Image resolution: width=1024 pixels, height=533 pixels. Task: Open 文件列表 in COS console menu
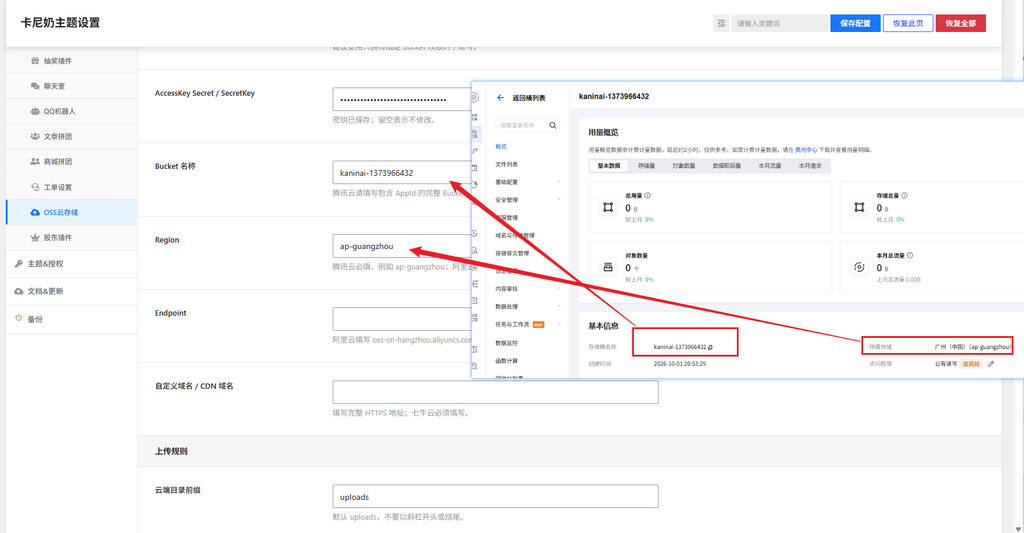[506, 165]
